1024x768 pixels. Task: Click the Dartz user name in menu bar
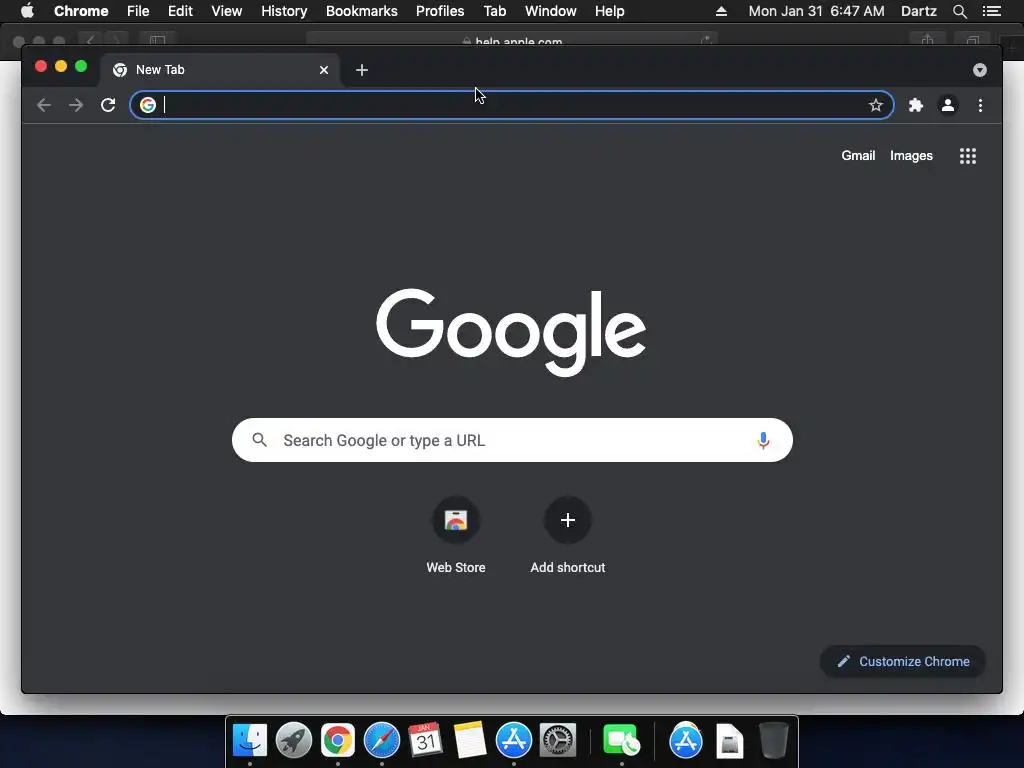918,11
